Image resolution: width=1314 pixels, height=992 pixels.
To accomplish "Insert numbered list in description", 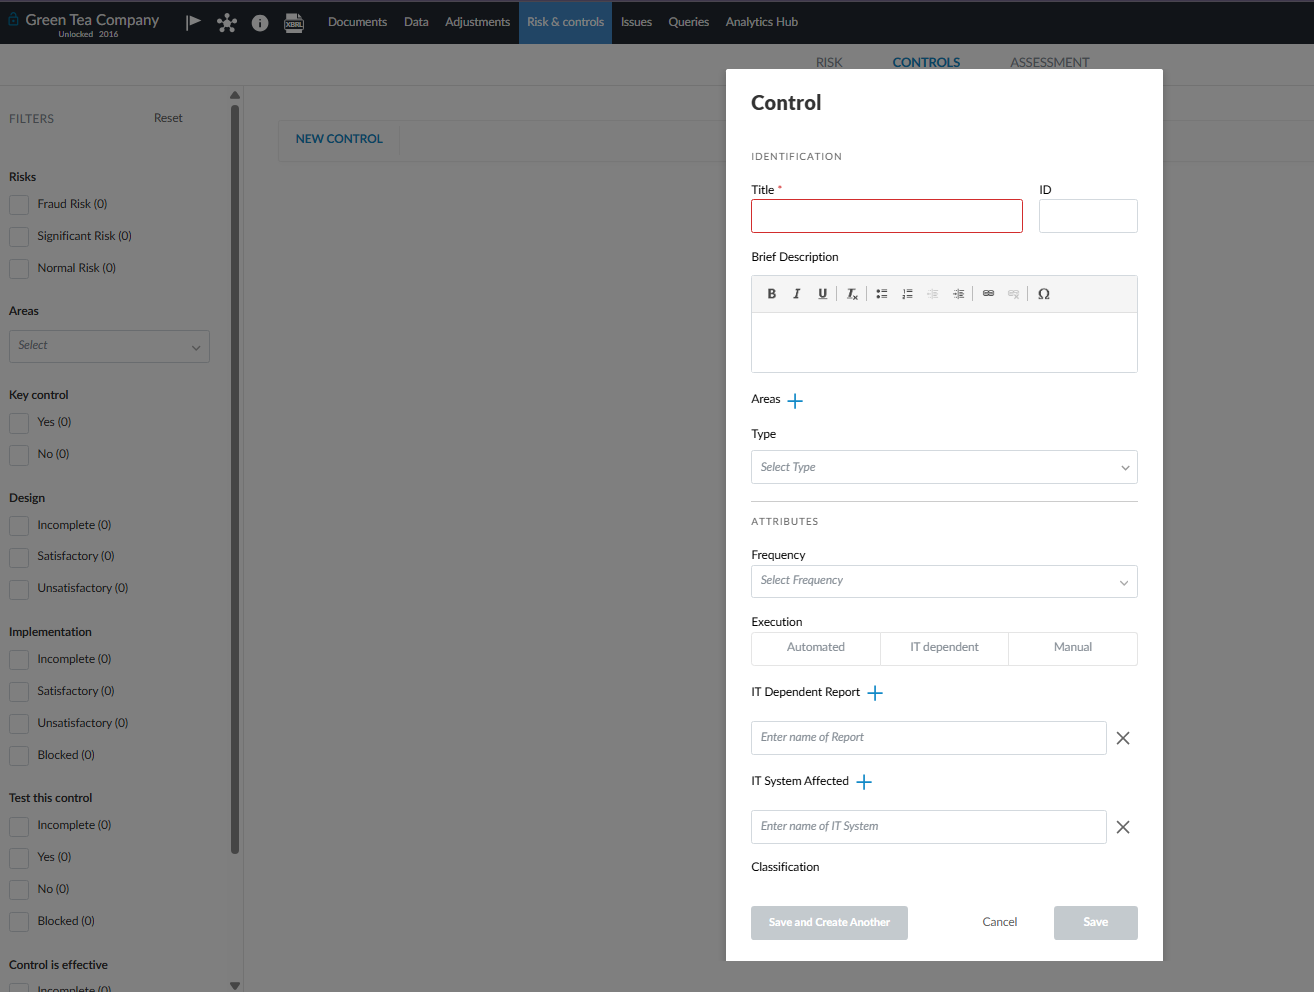I will (x=907, y=294).
